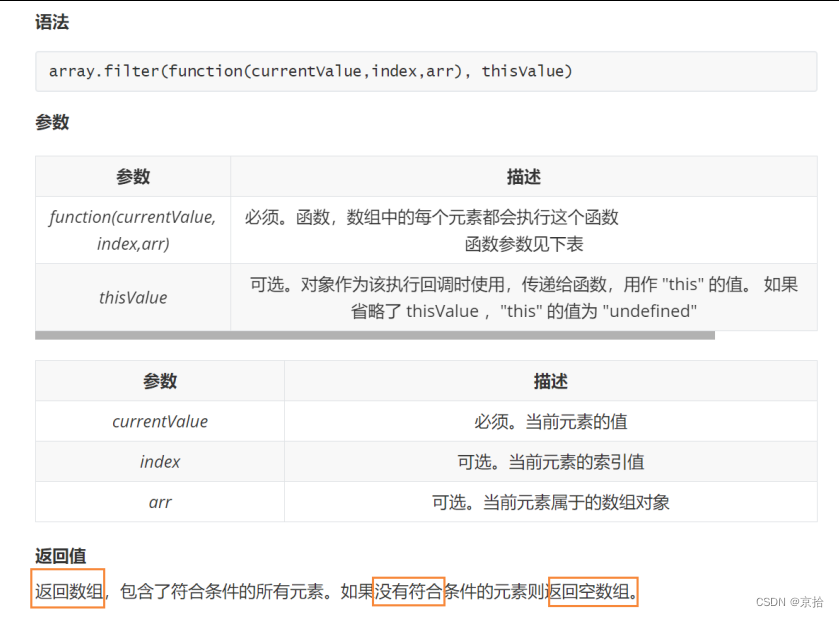Click the 'arr' parameter cell
This screenshot has height=617, width=839.
click(160, 502)
